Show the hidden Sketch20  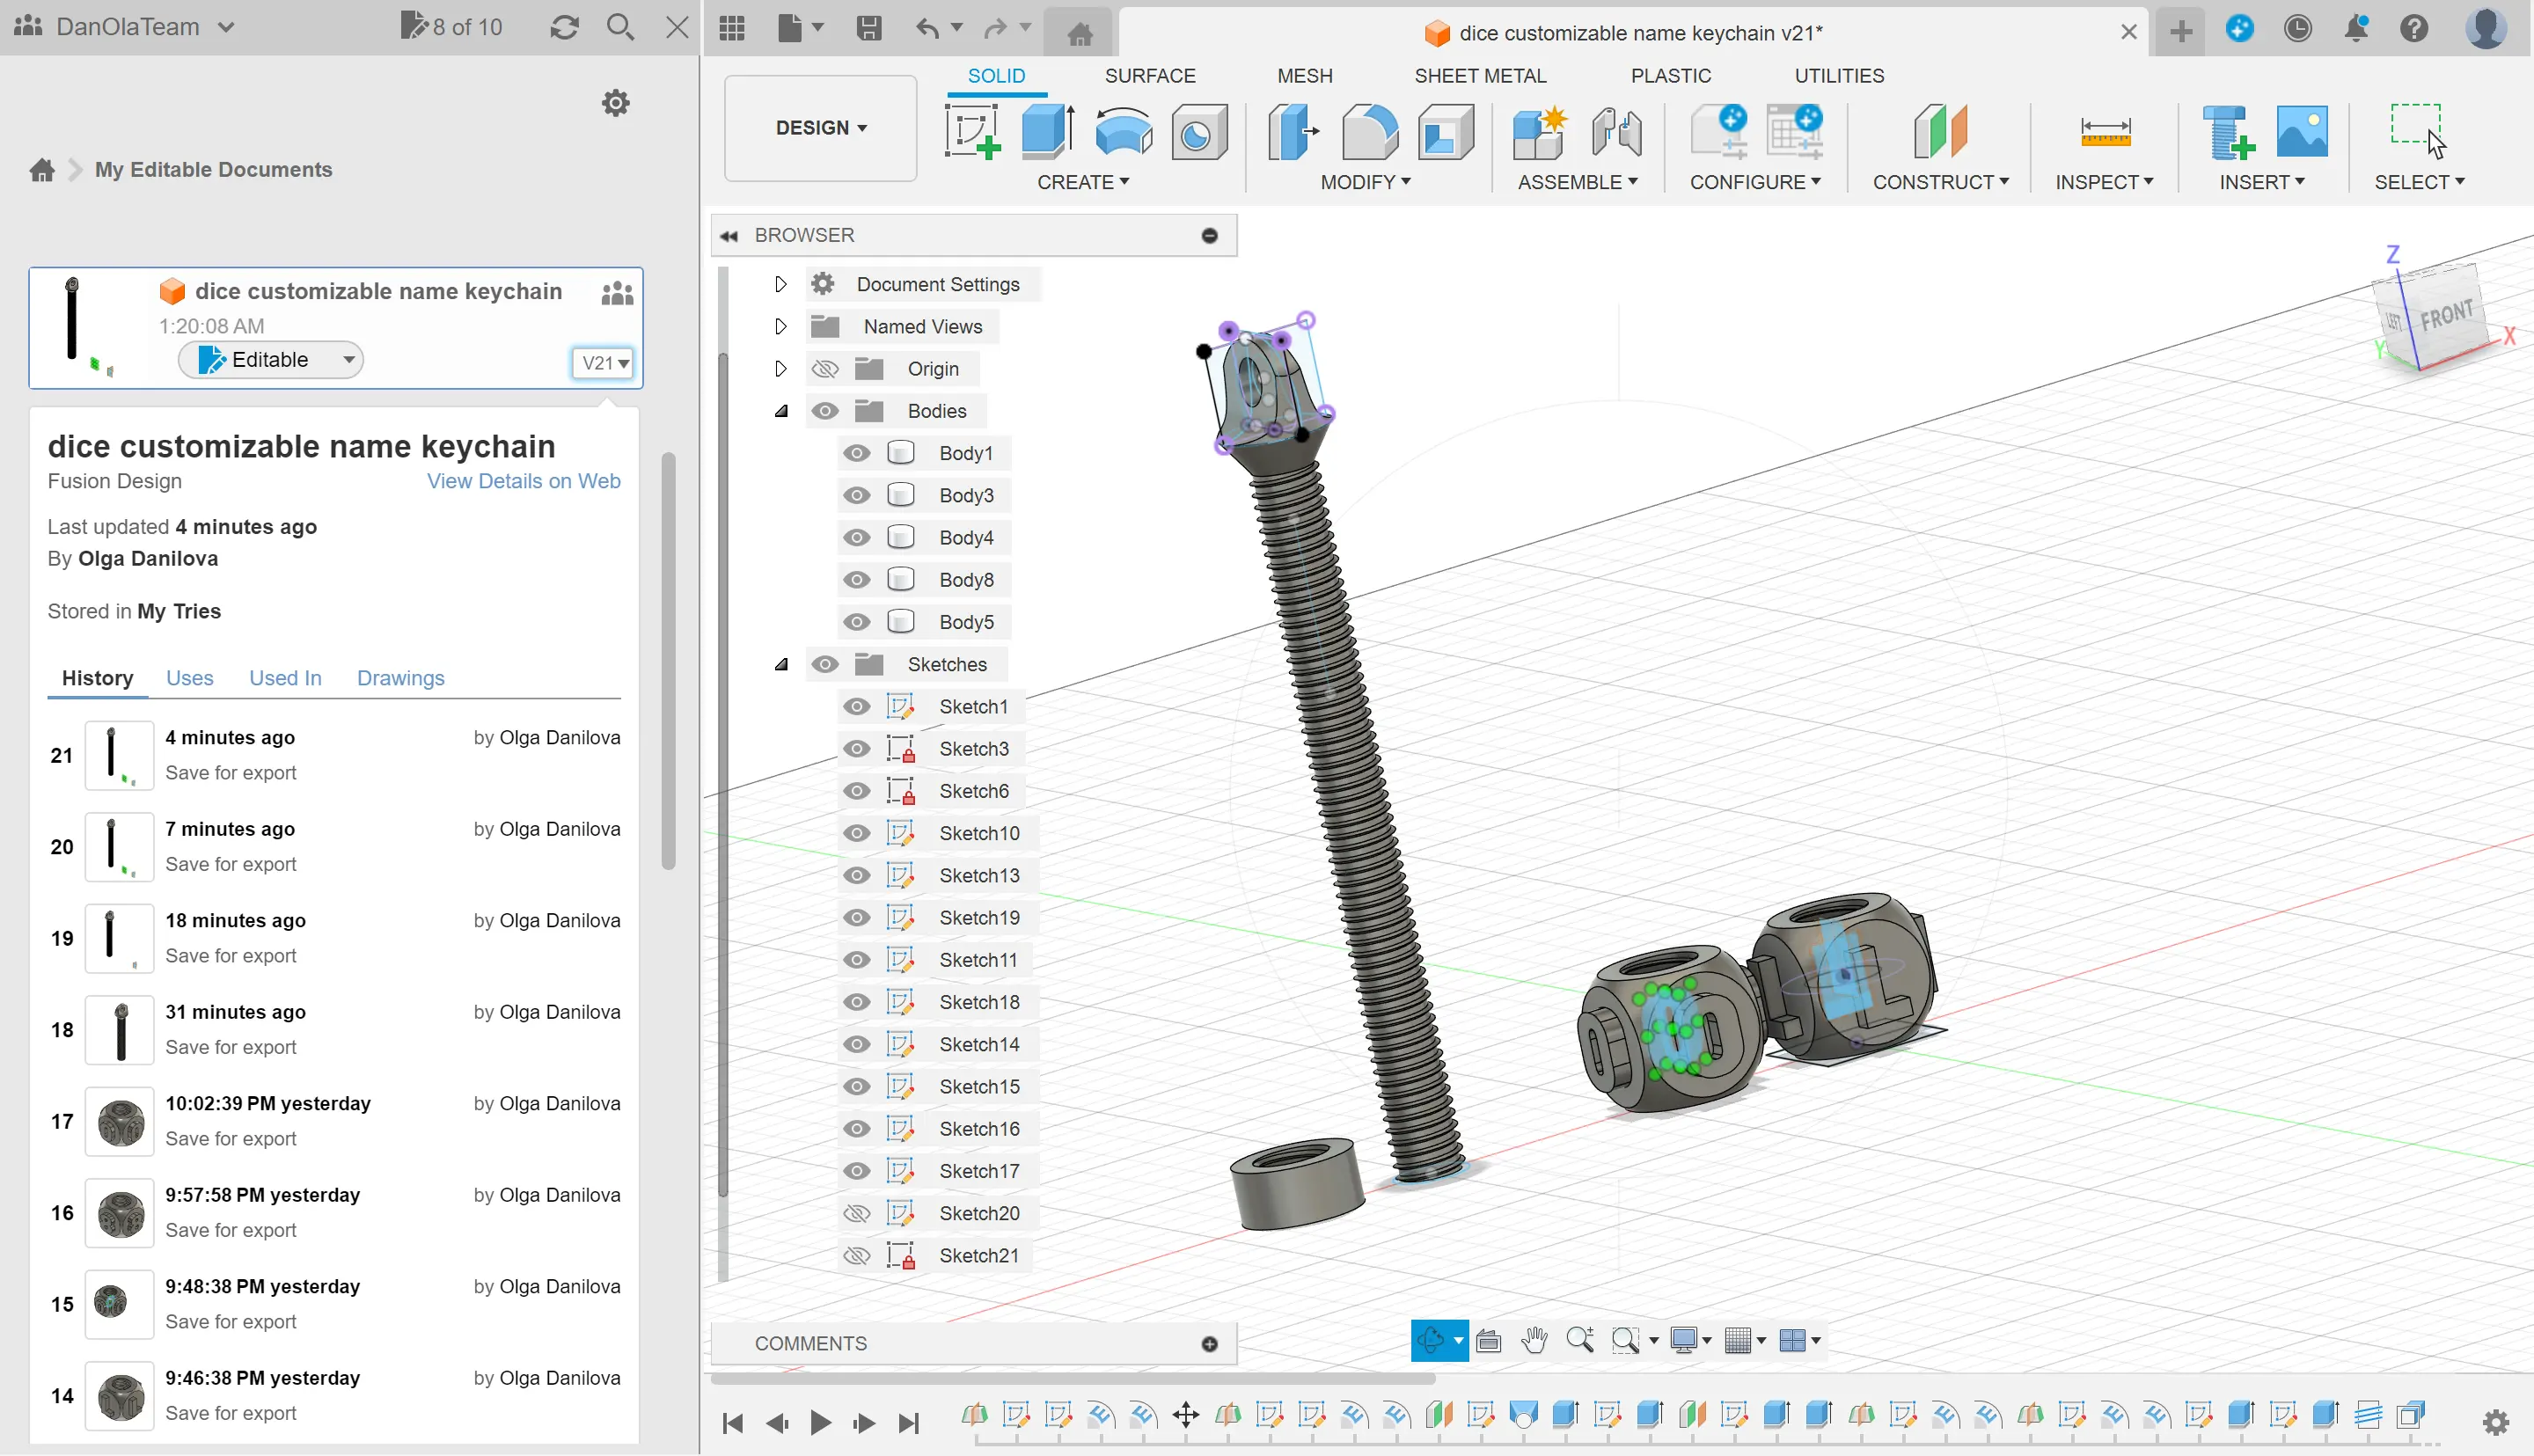coord(856,1213)
